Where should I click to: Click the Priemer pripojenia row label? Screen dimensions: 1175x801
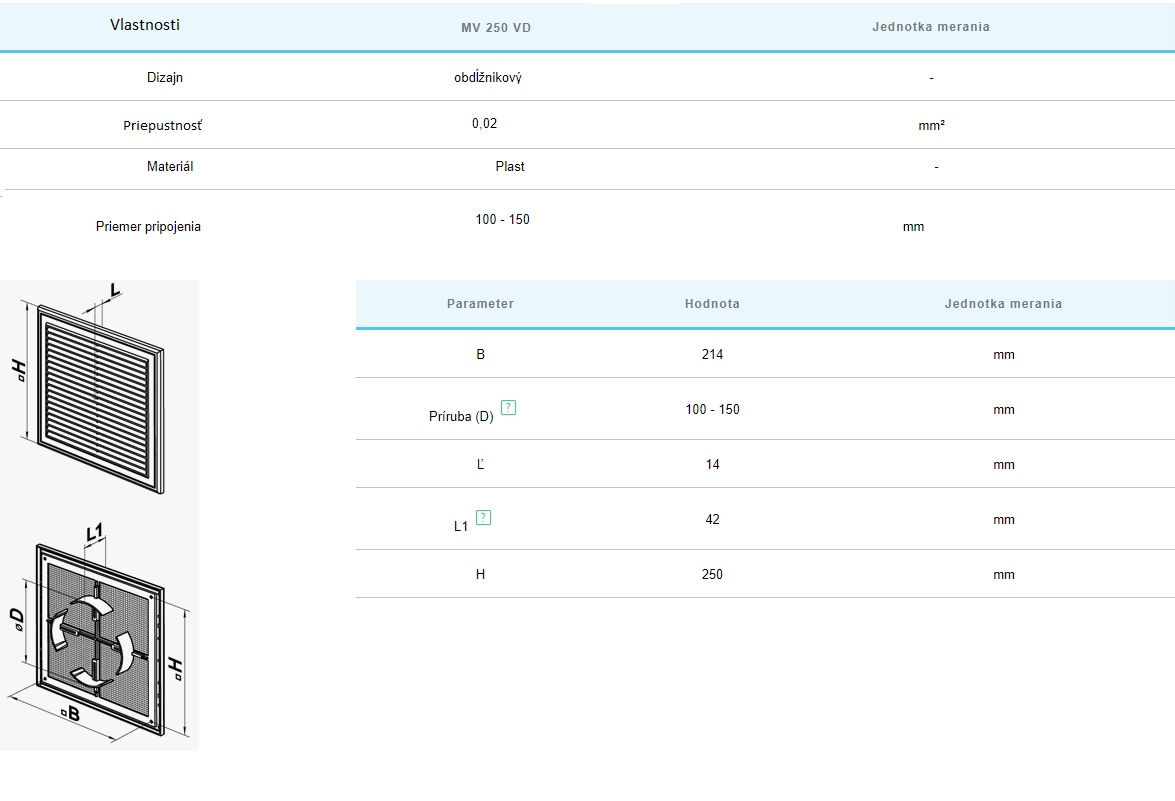point(148,227)
